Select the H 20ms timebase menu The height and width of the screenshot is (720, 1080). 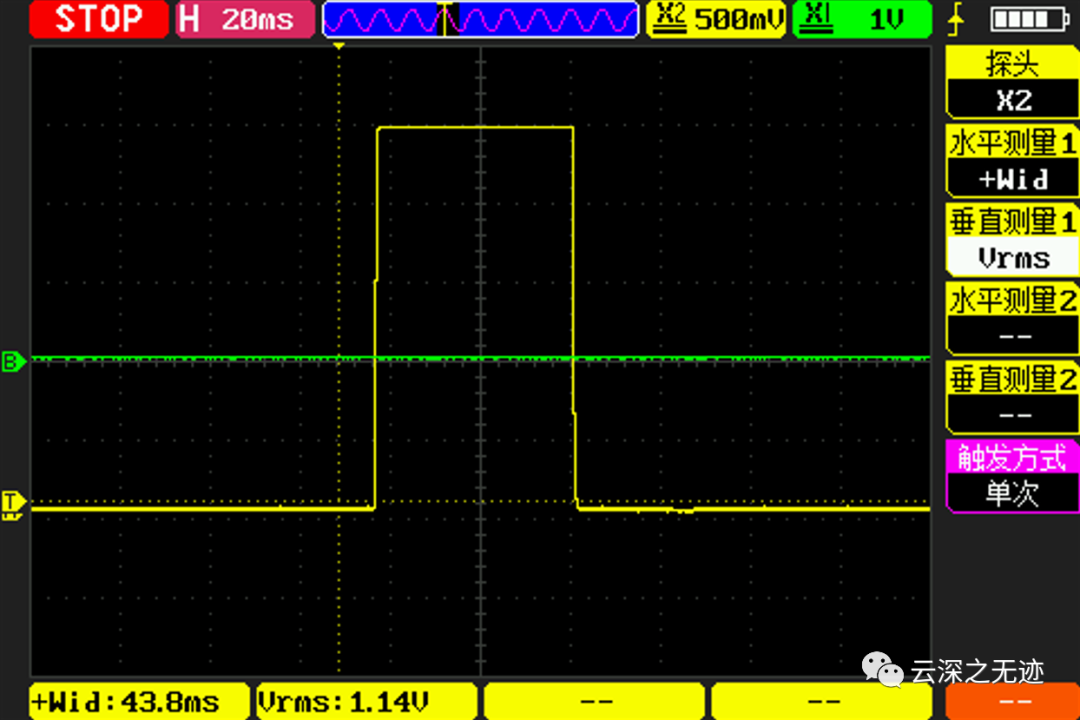coord(244,18)
